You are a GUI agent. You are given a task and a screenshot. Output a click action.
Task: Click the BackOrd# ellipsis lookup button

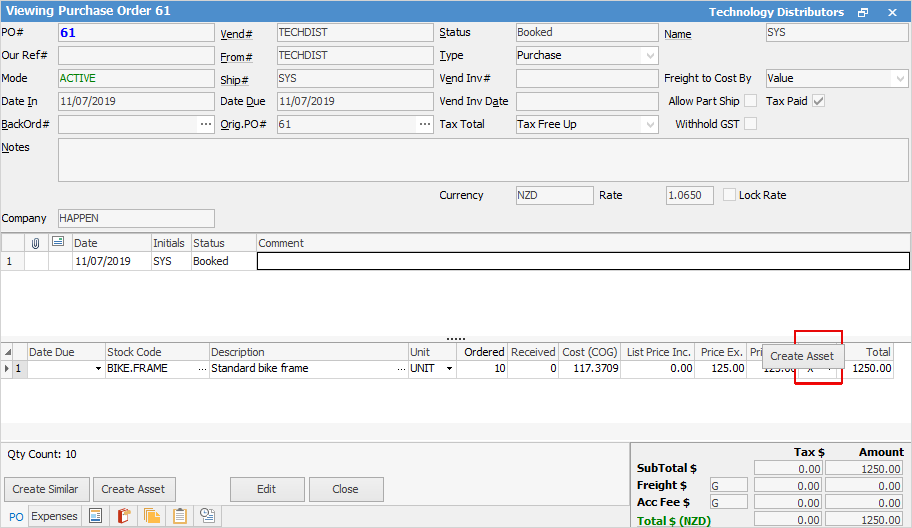click(x=206, y=124)
